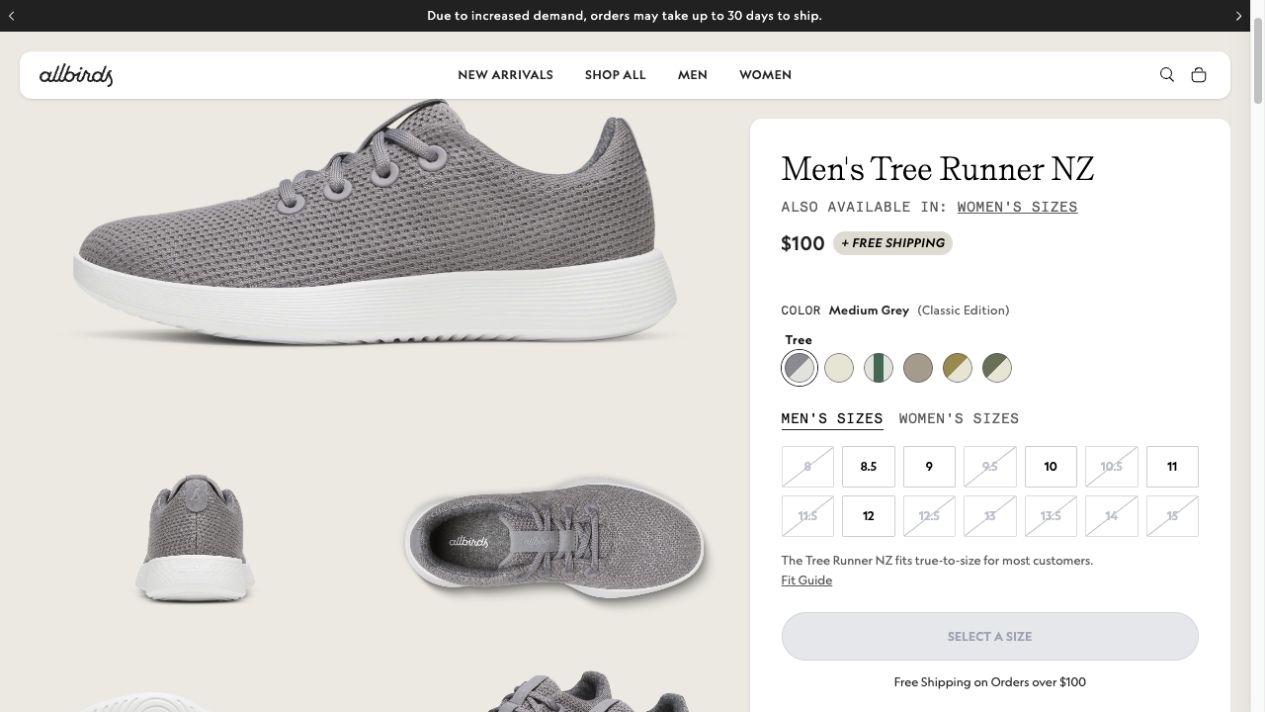Viewport: 1265px width, 712px height.
Task: Click the Men's Tree Runner NZ title
Action: pos(937,169)
